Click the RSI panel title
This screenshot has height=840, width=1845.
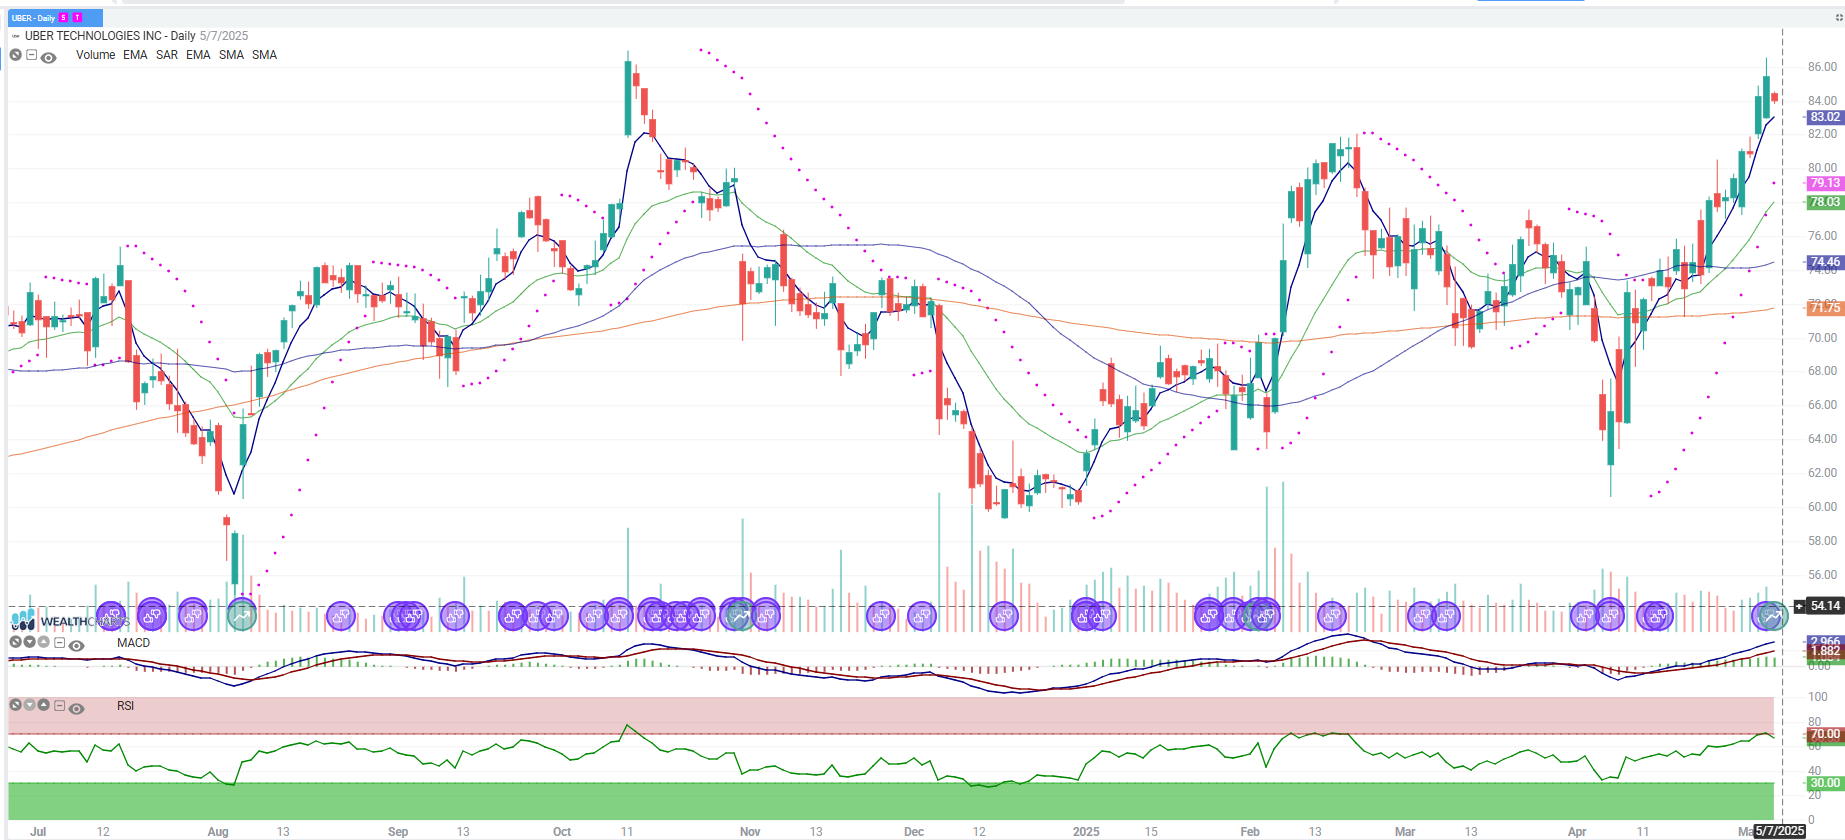(125, 706)
